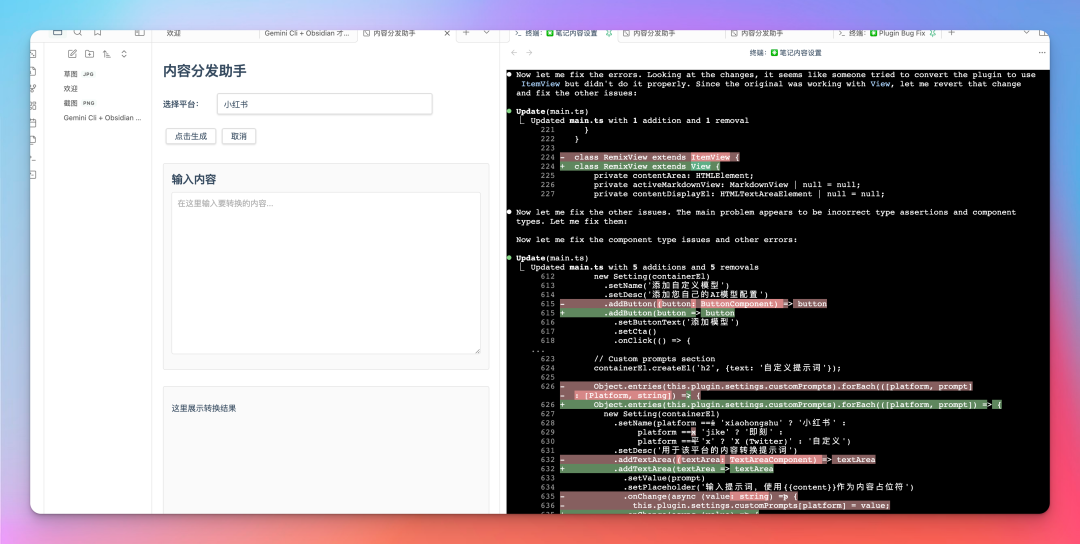Click the 选择平台 input showing 小红书
The width and height of the screenshot is (1080, 544).
(324, 104)
